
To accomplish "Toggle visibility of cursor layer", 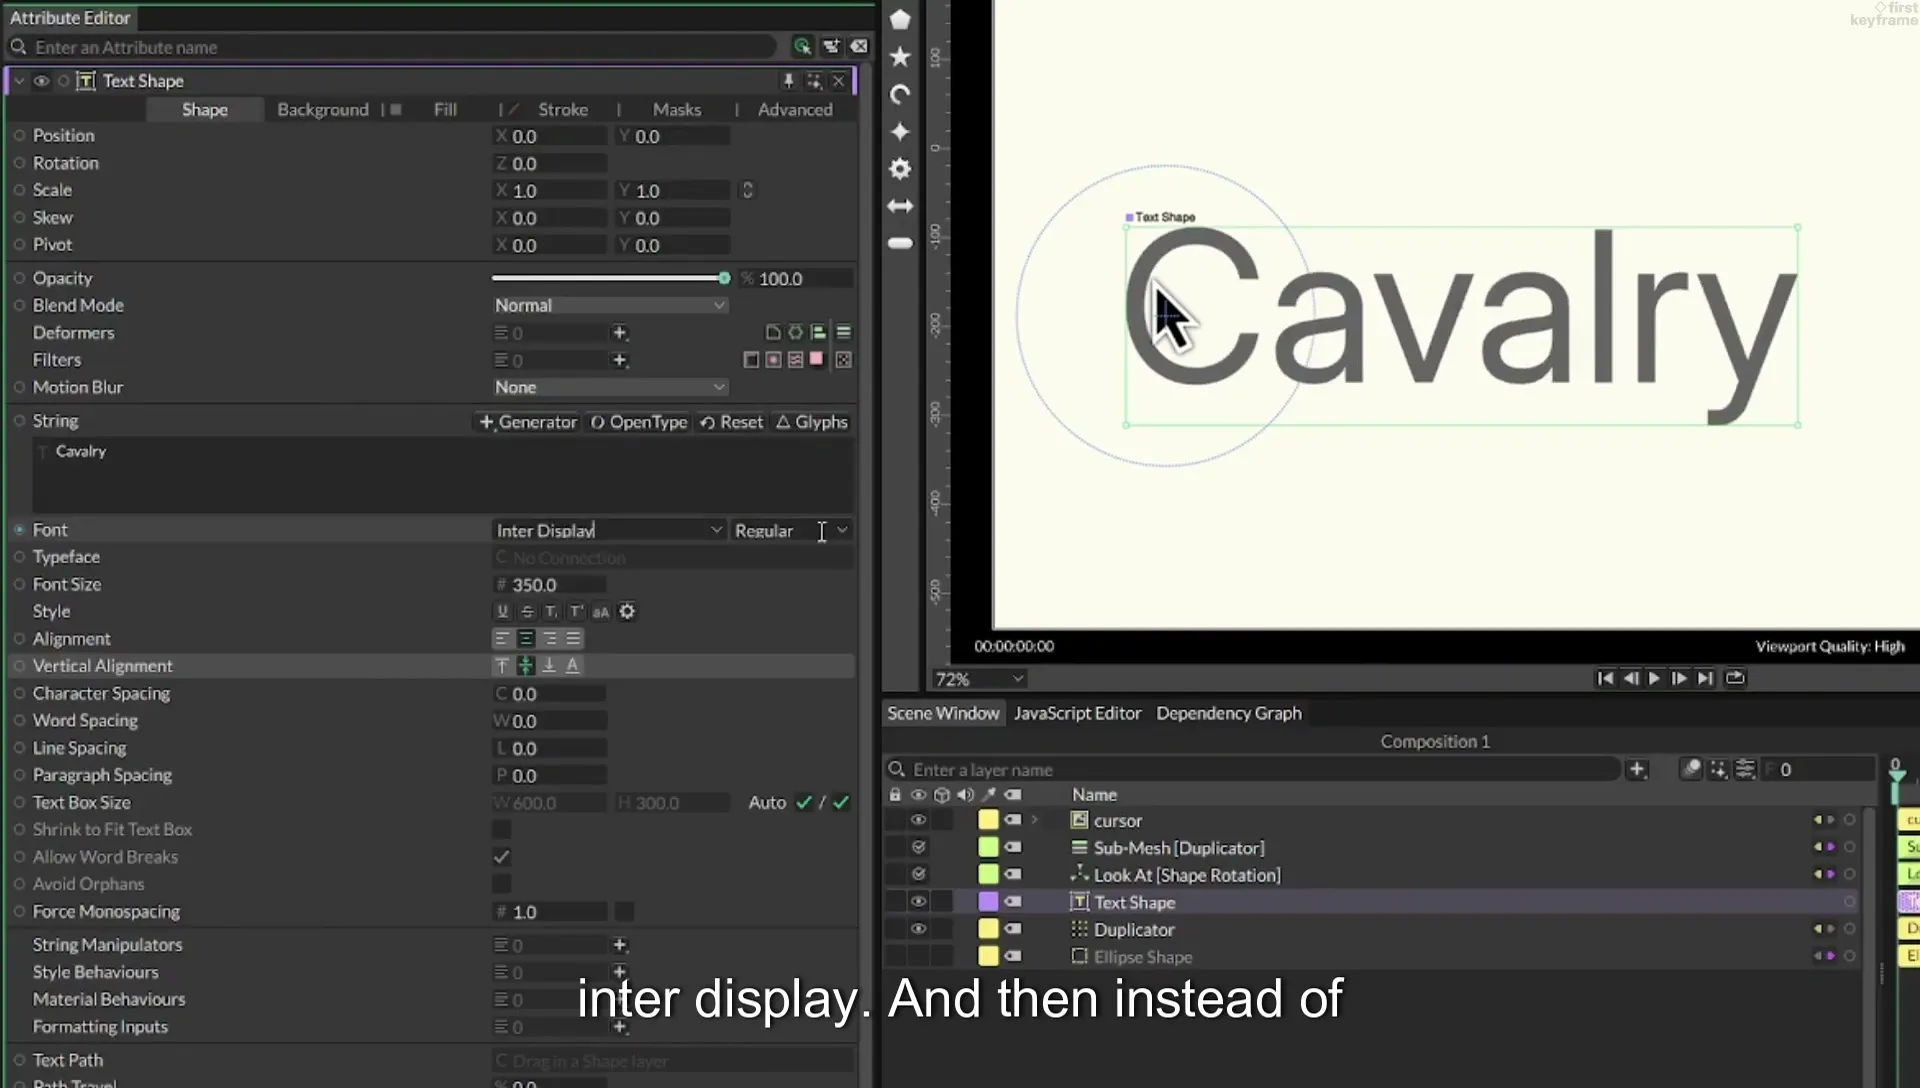I will (918, 820).
